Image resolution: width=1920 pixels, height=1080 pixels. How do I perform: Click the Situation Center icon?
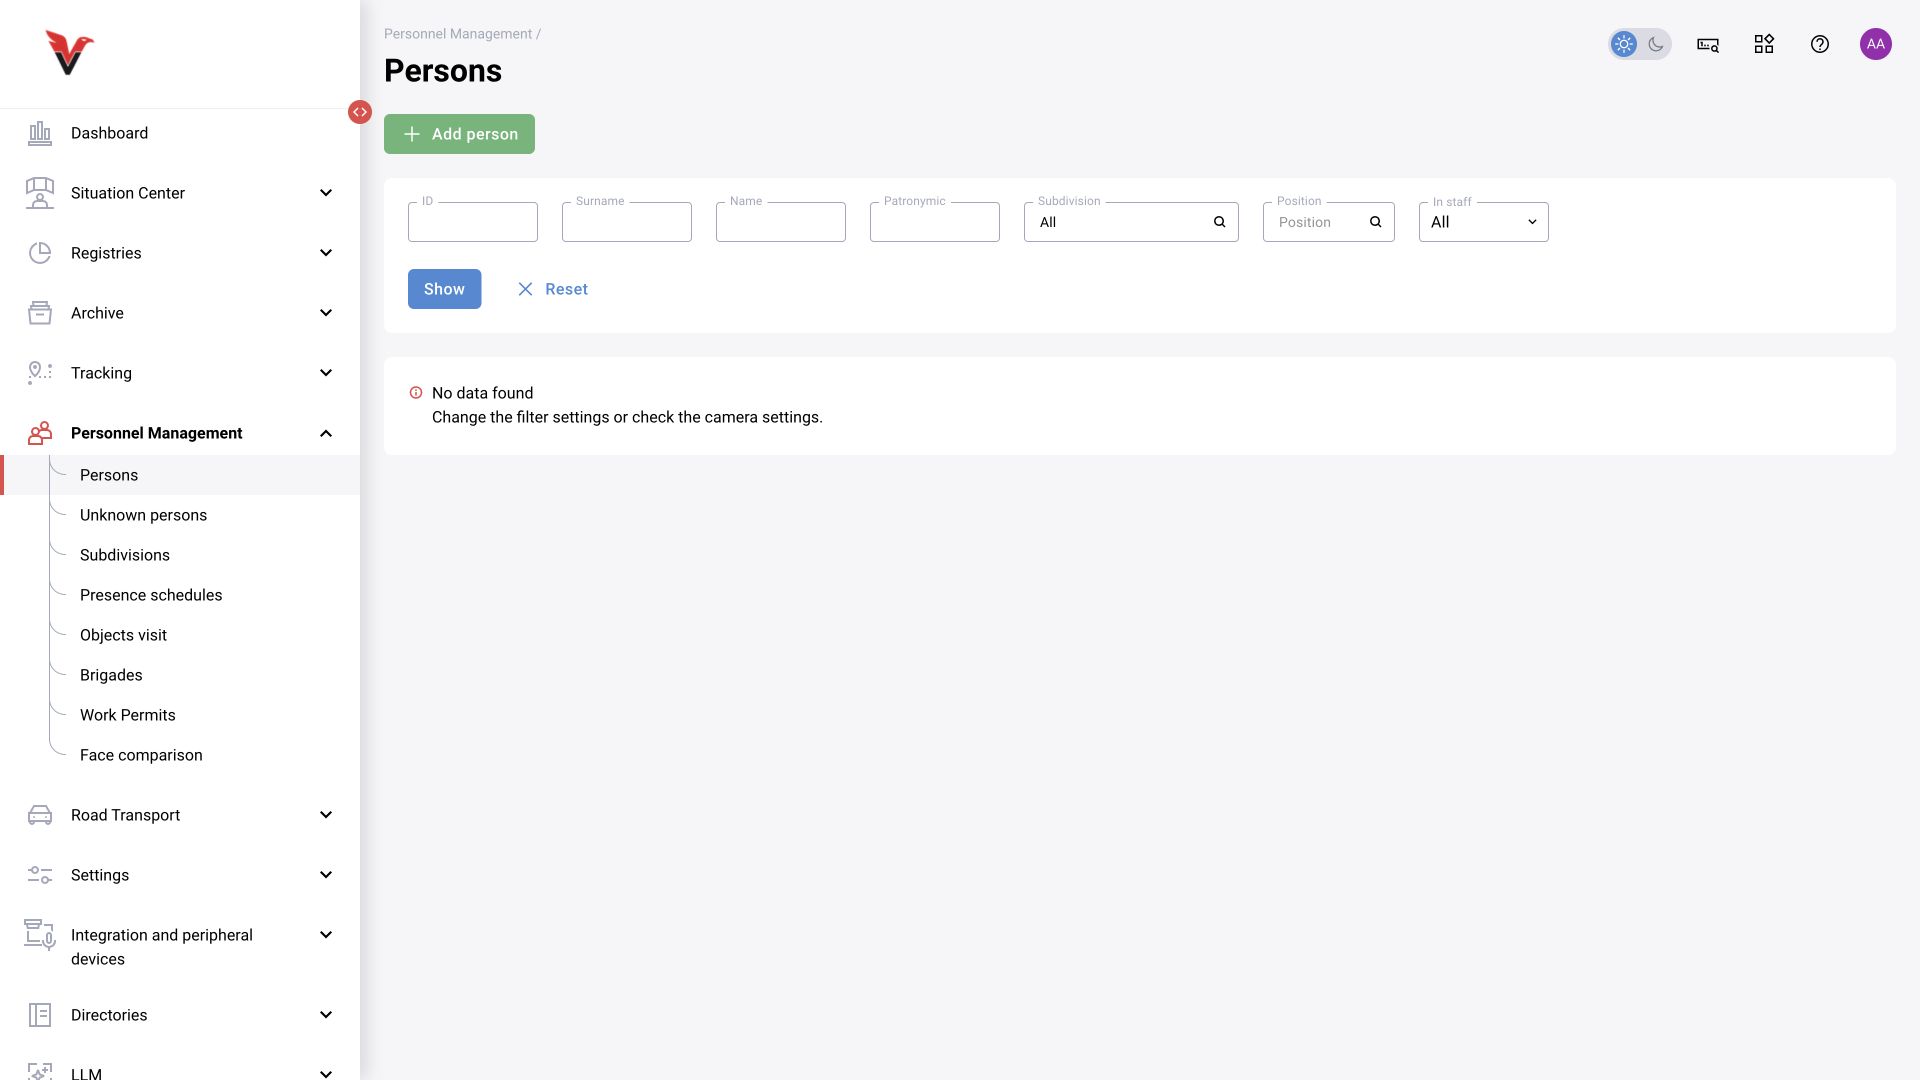coord(40,193)
